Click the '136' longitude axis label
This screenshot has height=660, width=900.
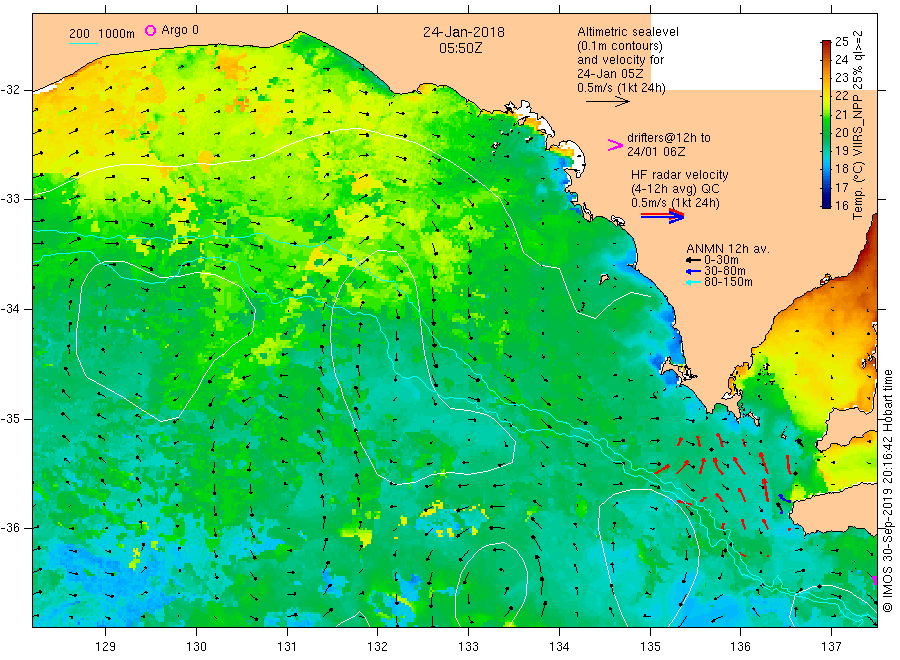[x=740, y=646]
